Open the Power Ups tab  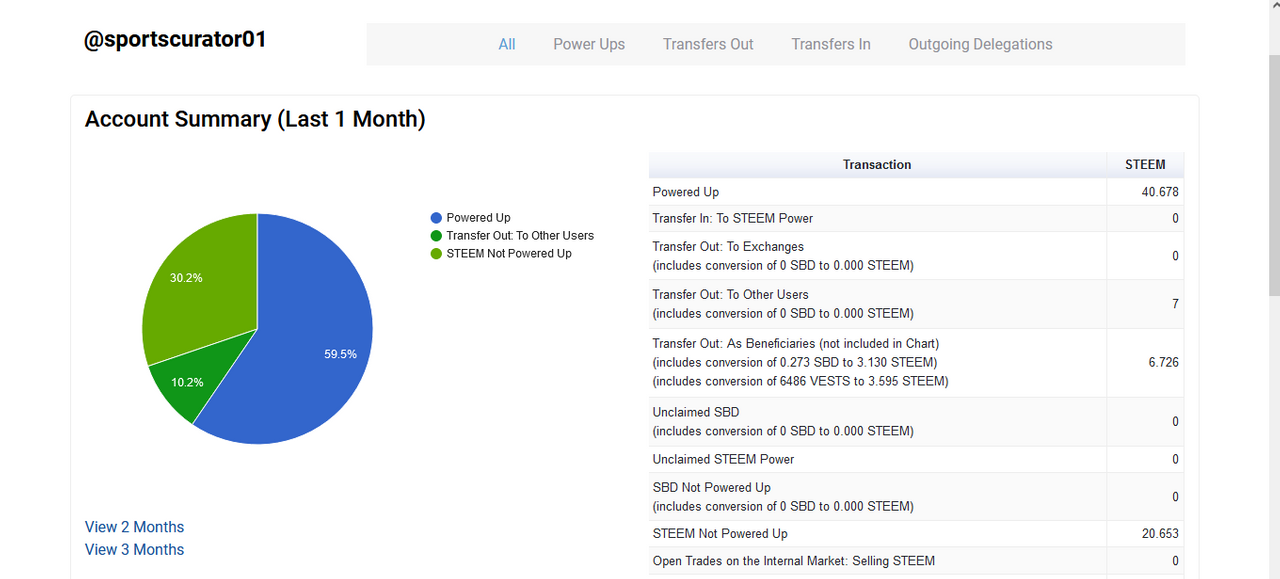click(589, 44)
